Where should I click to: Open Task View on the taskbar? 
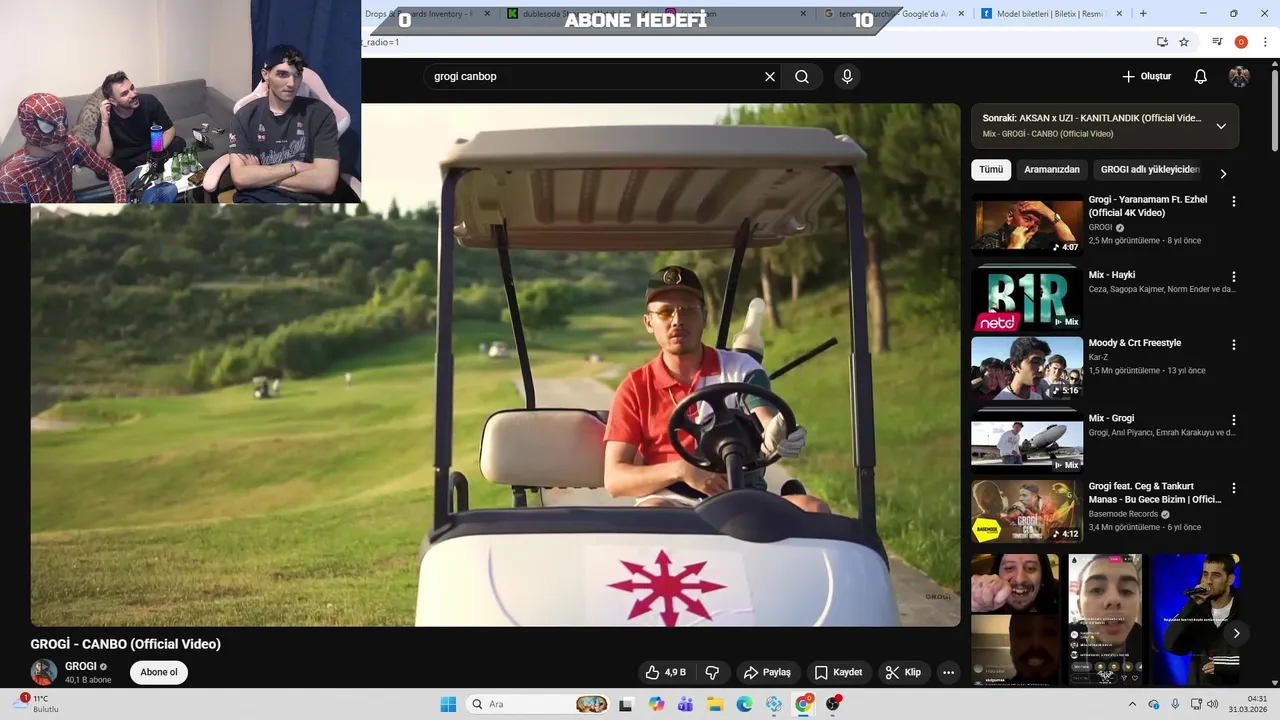pos(626,704)
